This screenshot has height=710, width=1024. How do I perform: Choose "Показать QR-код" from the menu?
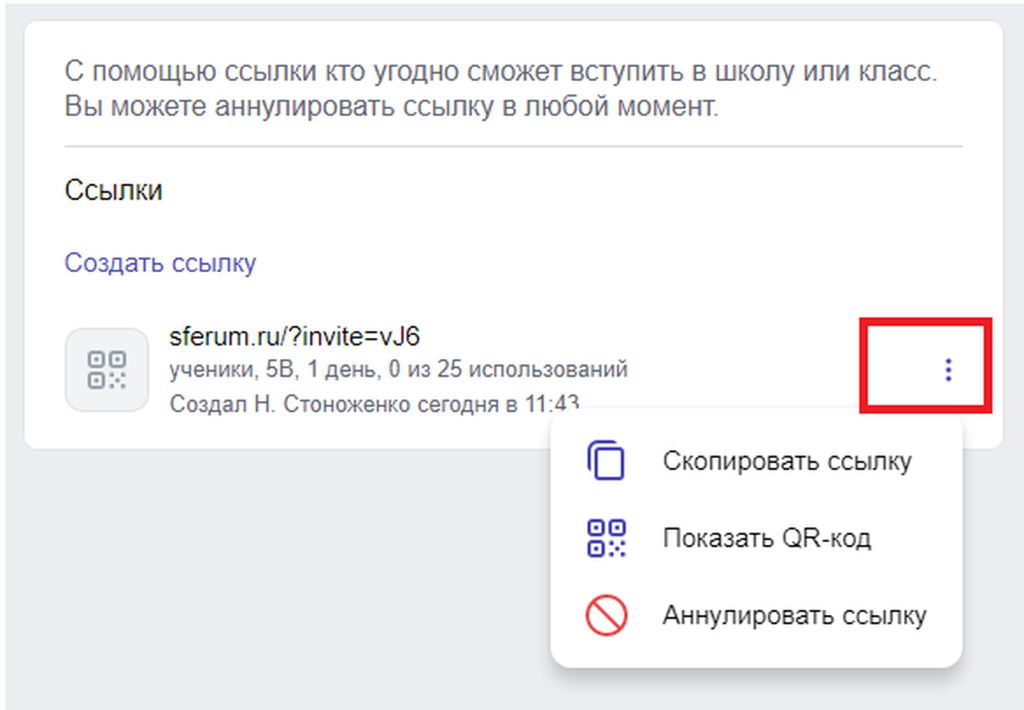click(756, 538)
